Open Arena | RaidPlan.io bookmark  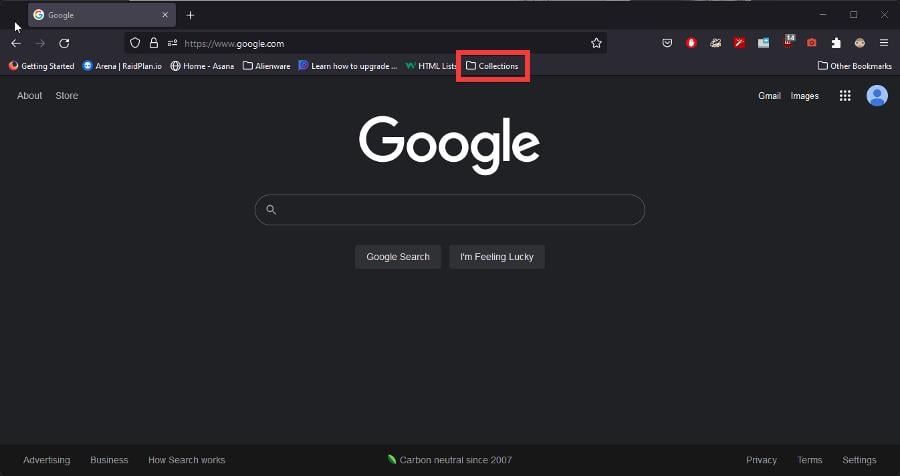click(x=122, y=66)
